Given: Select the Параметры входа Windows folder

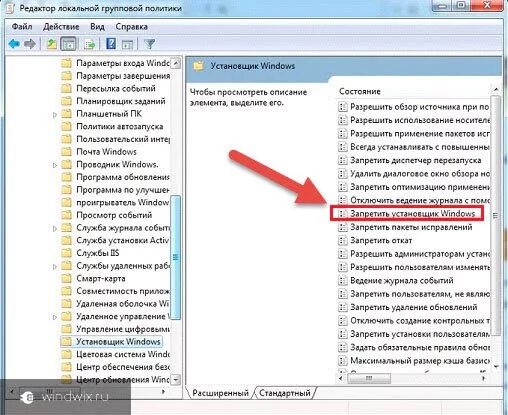Looking at the screenshot, I should tap(116, 63).
